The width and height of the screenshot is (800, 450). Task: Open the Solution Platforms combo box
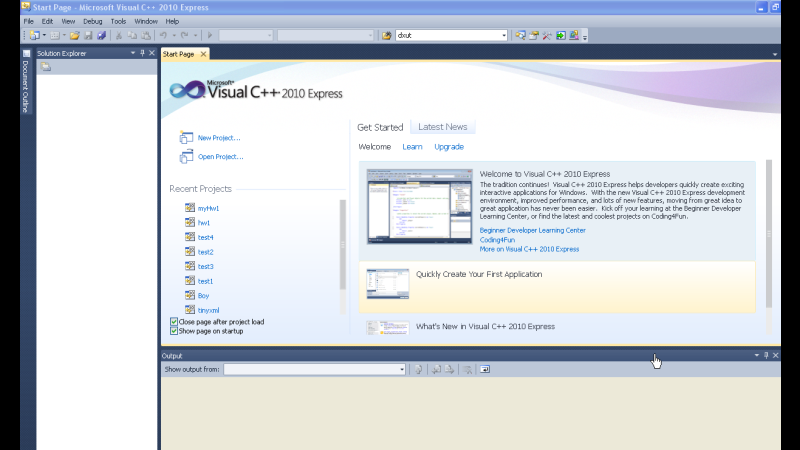point(326,35)
